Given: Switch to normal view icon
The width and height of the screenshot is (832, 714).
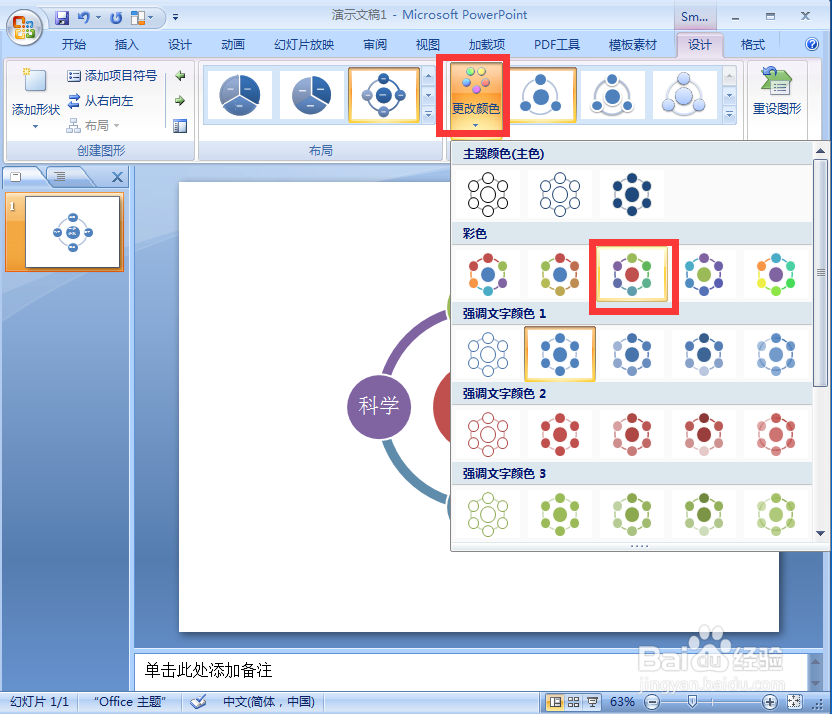Looking at the screenshot, I should point(555,702).
